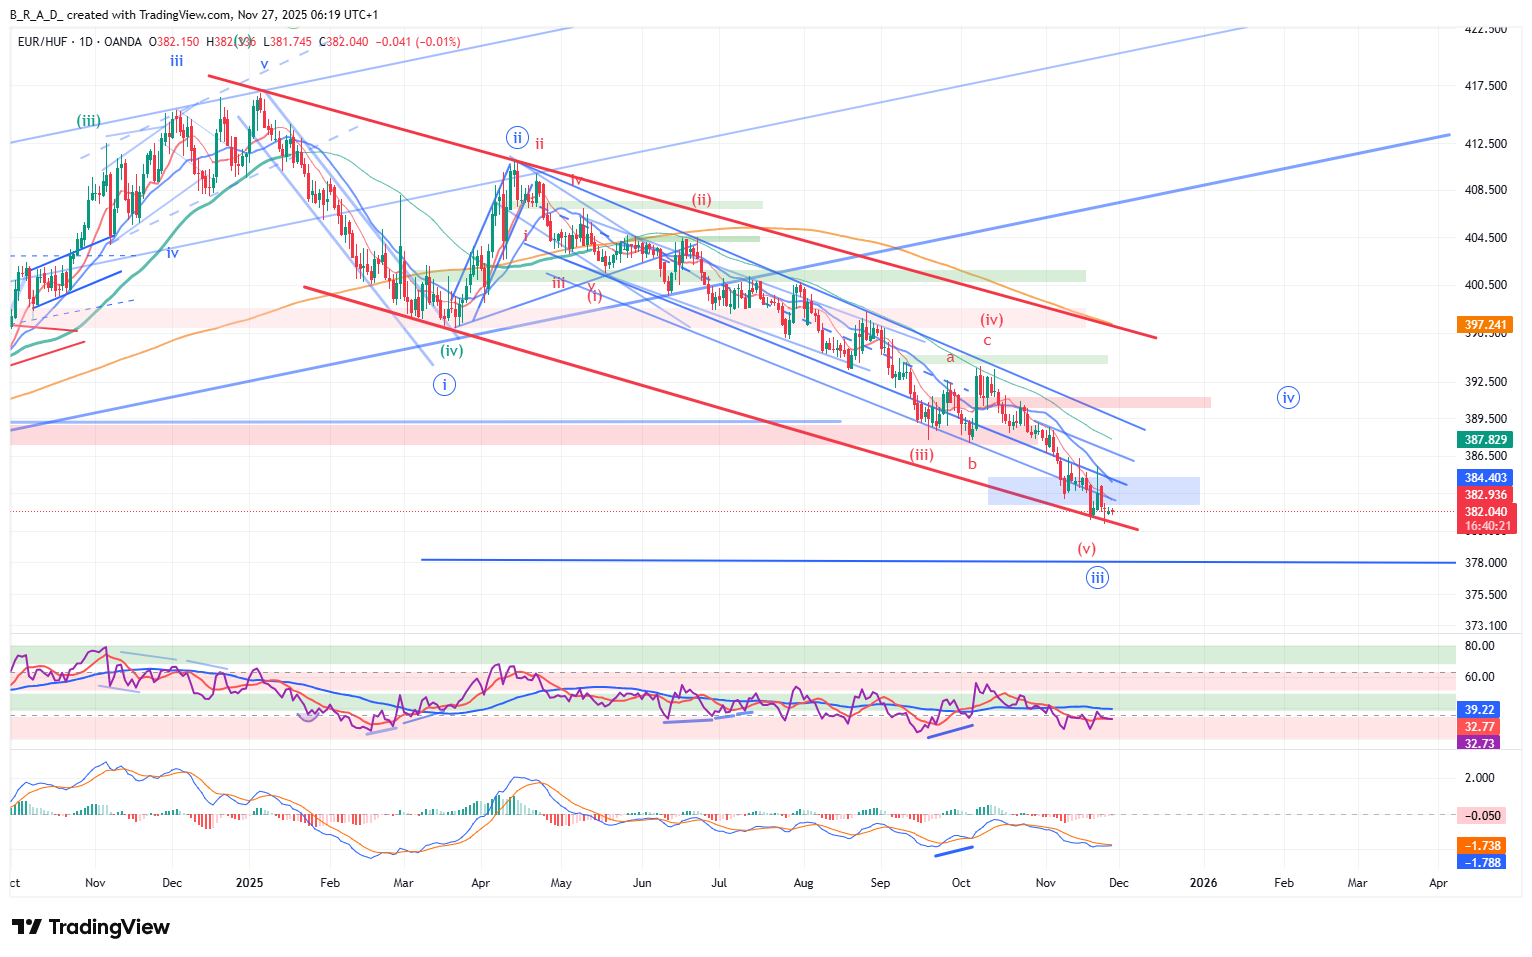
Task: Select the orange 397.241 price label
Action: (x=1485, y=325)
